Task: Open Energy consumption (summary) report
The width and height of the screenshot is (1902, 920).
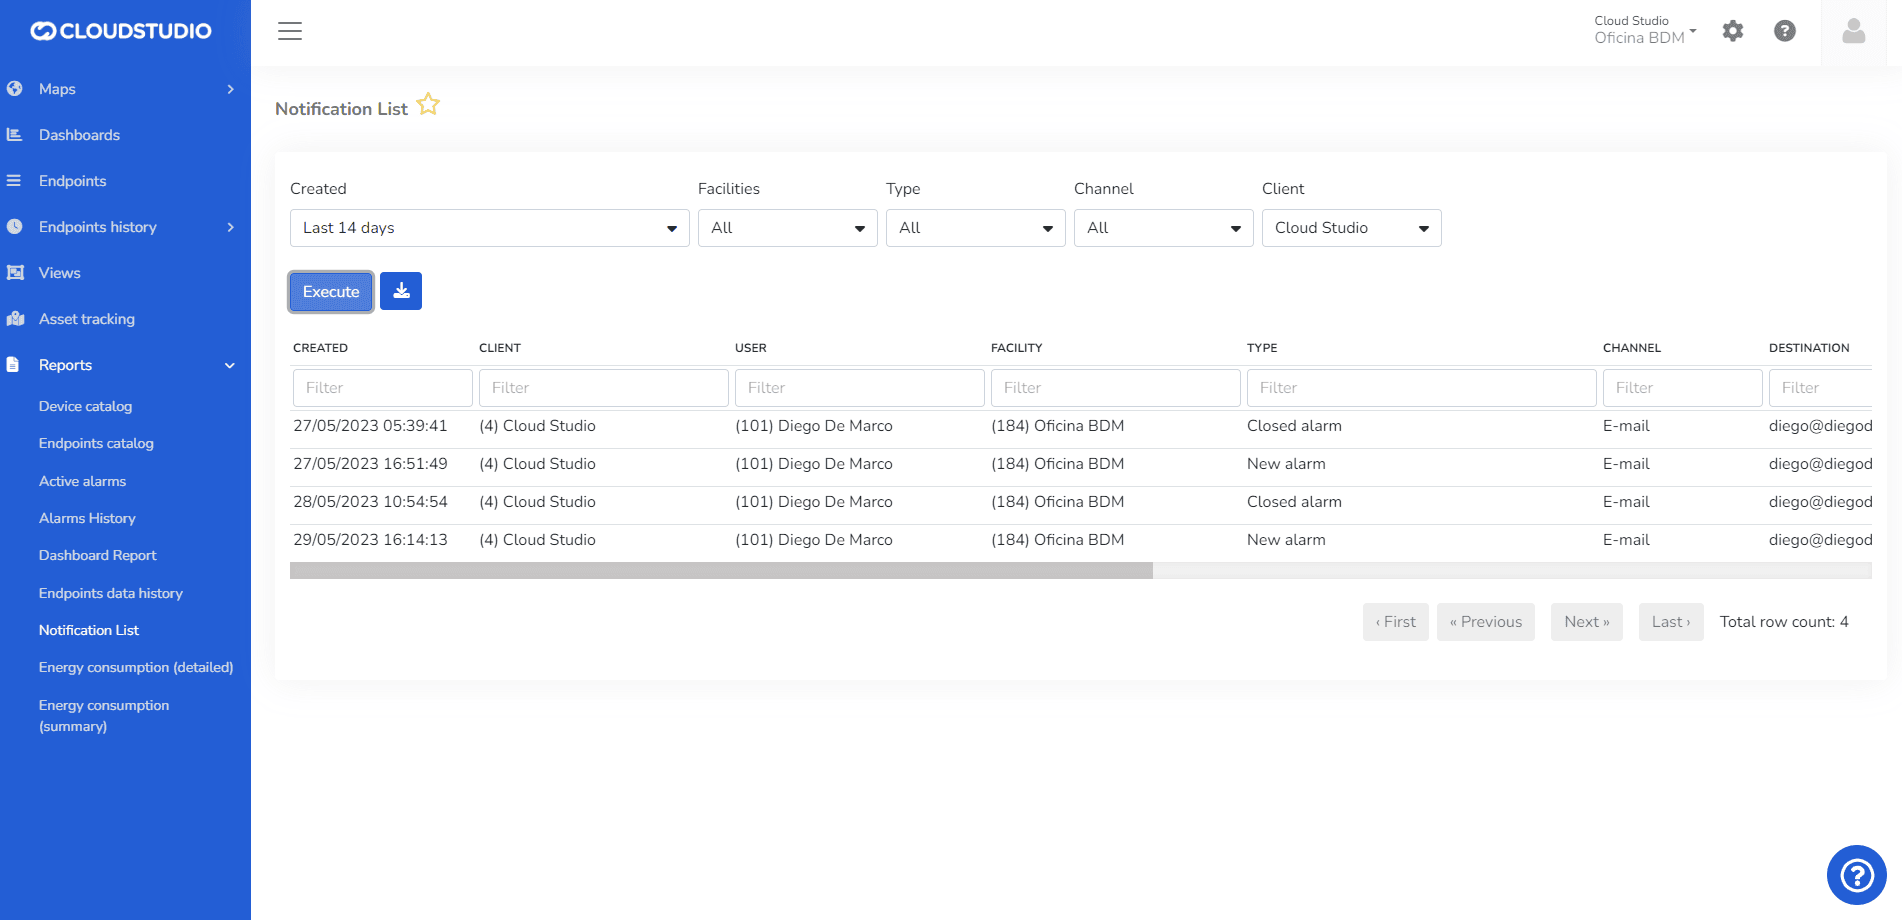Action: (x=104, y=716)
